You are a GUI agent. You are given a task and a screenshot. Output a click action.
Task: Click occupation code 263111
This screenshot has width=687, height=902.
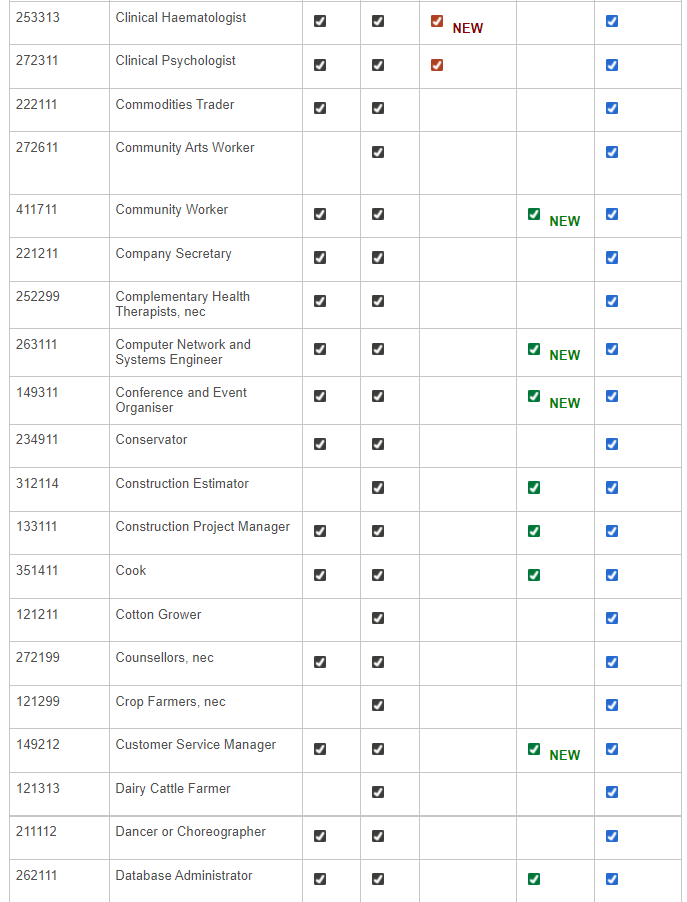[37, 345]
